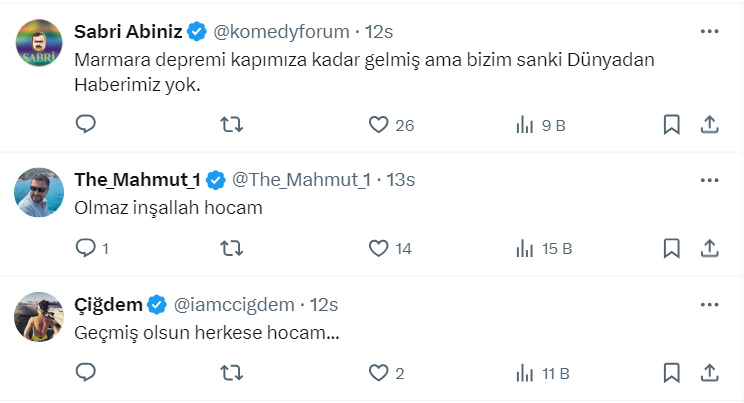The width and height of the screenshot is (744, 403).
Task: Like The_Mahmut_1's tweet with 14 likes
Action: pos(378,248)
